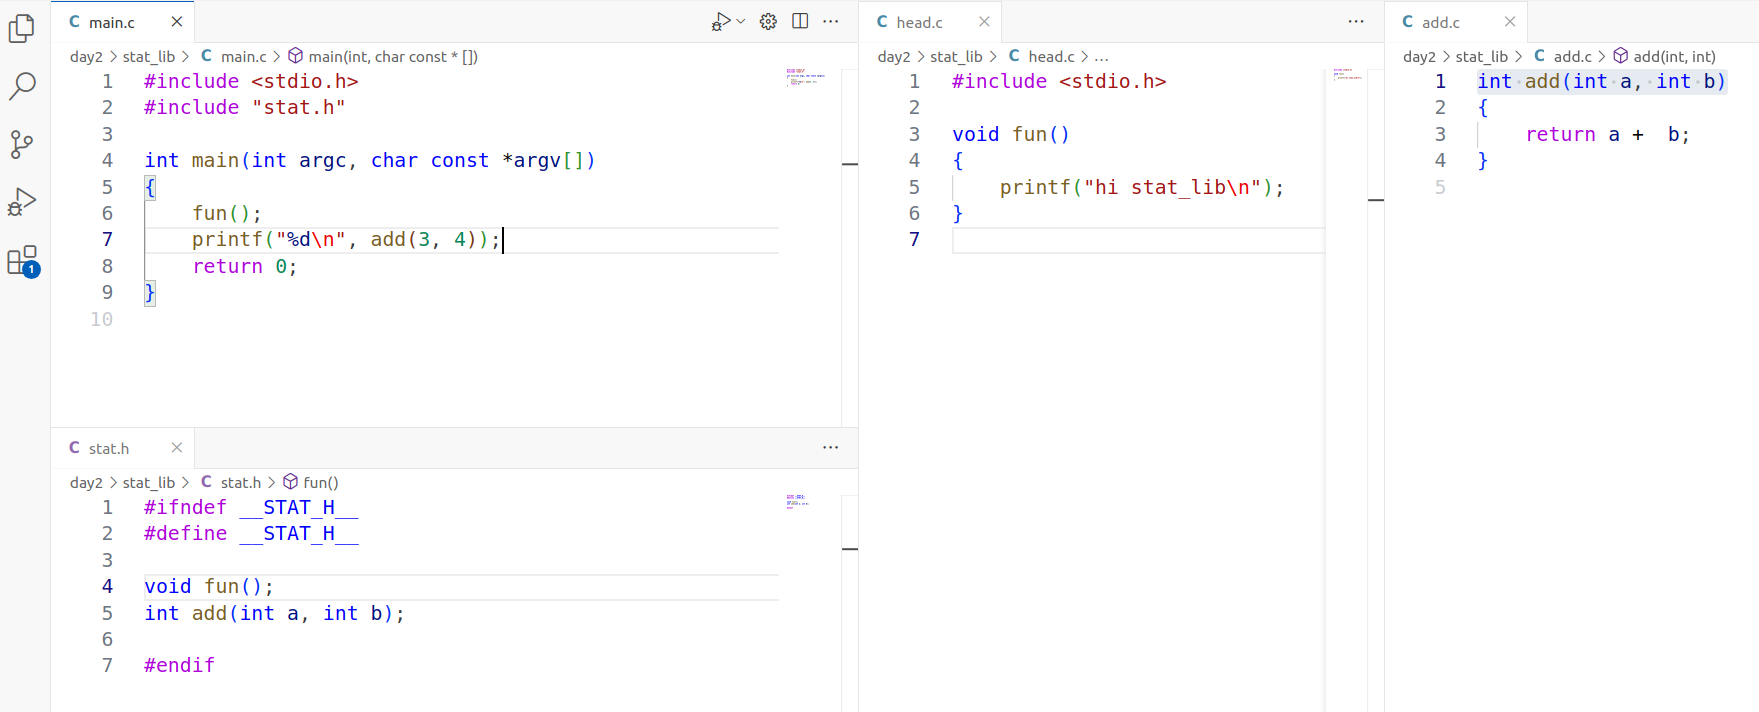
Task: Click day2 in main.c breadcrumb
Action: (86, 57)
